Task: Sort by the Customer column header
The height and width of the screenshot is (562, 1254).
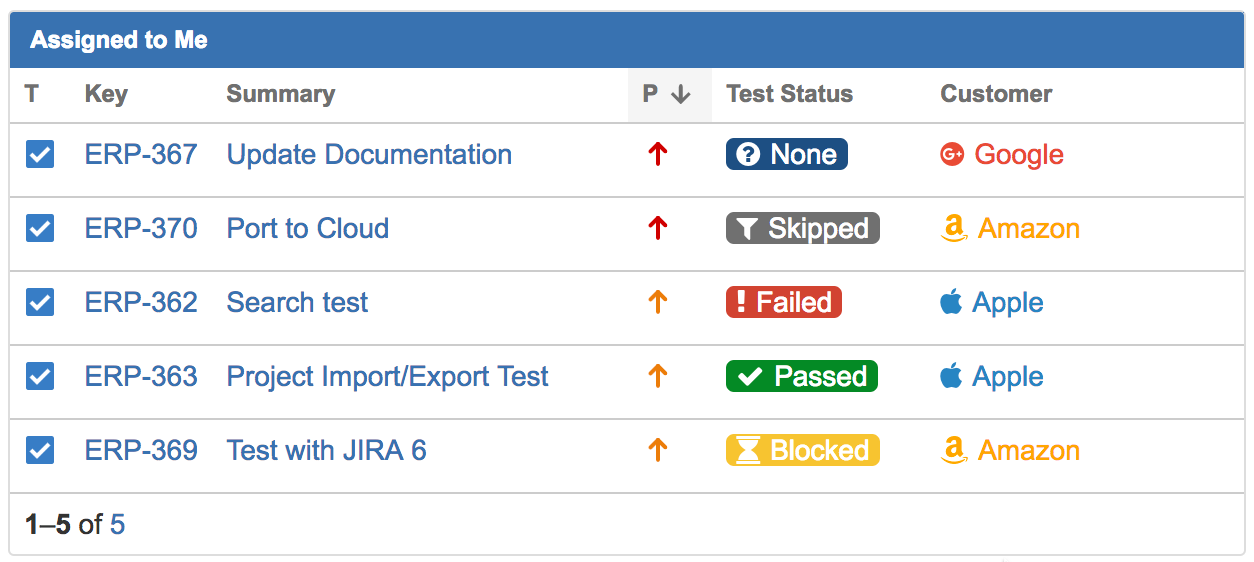Action: [x=996, y=94]
